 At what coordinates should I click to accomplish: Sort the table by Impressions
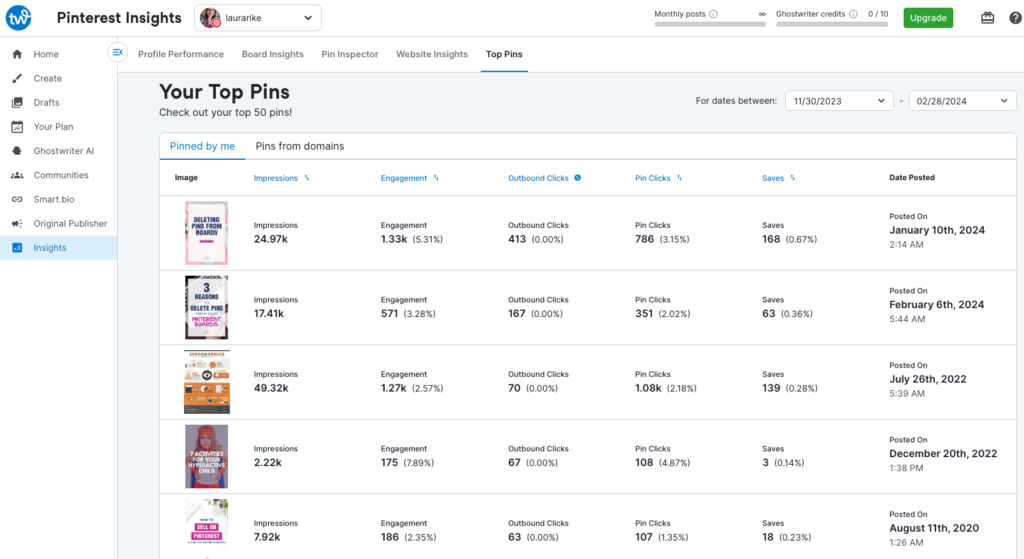click(x=281, y=178)
